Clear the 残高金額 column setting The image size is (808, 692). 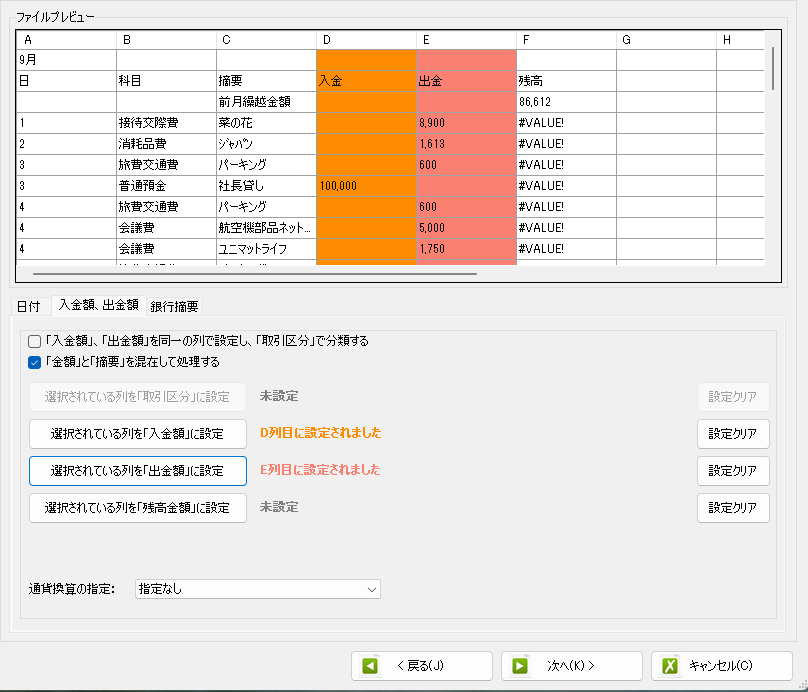[733, 508]
